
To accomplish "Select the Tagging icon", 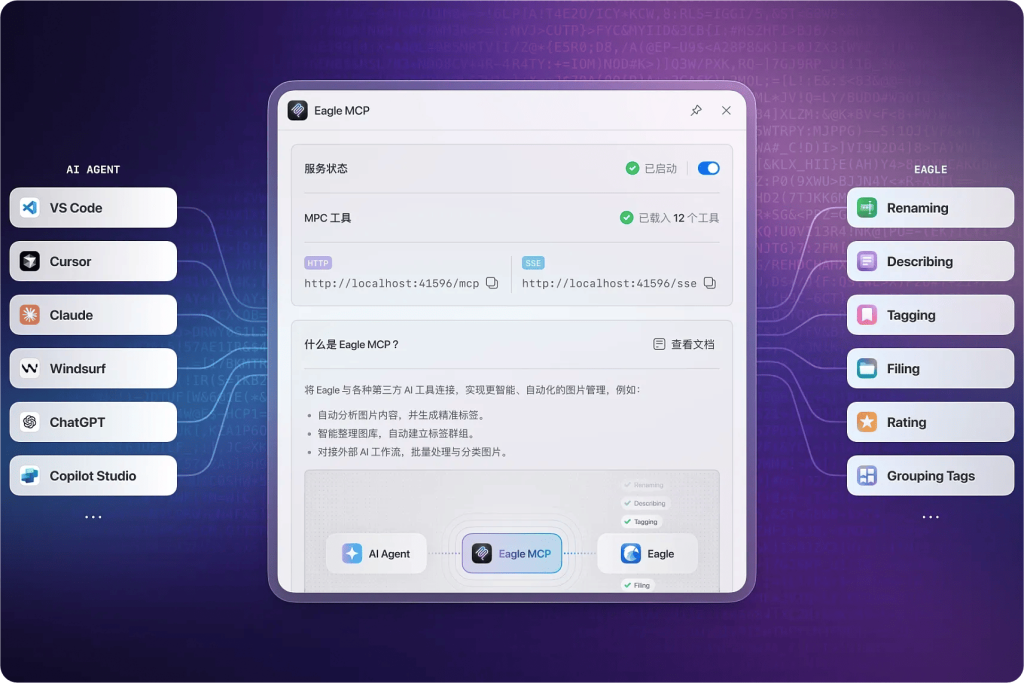I will 867,315.
